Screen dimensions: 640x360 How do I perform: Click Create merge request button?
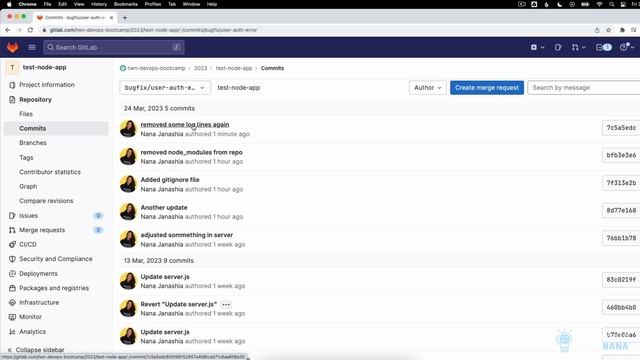(x=487, y=88)
